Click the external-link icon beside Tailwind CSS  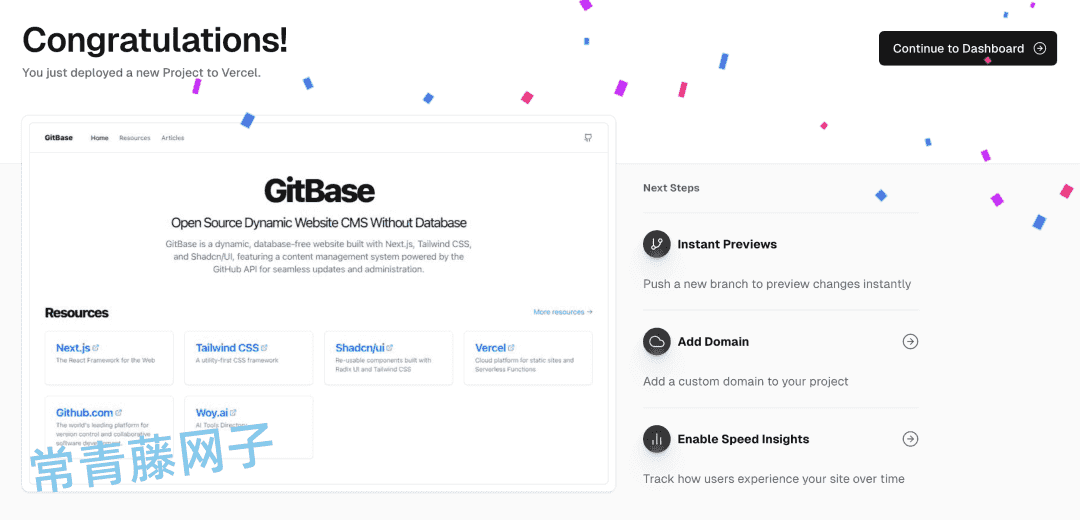point(264,348)
